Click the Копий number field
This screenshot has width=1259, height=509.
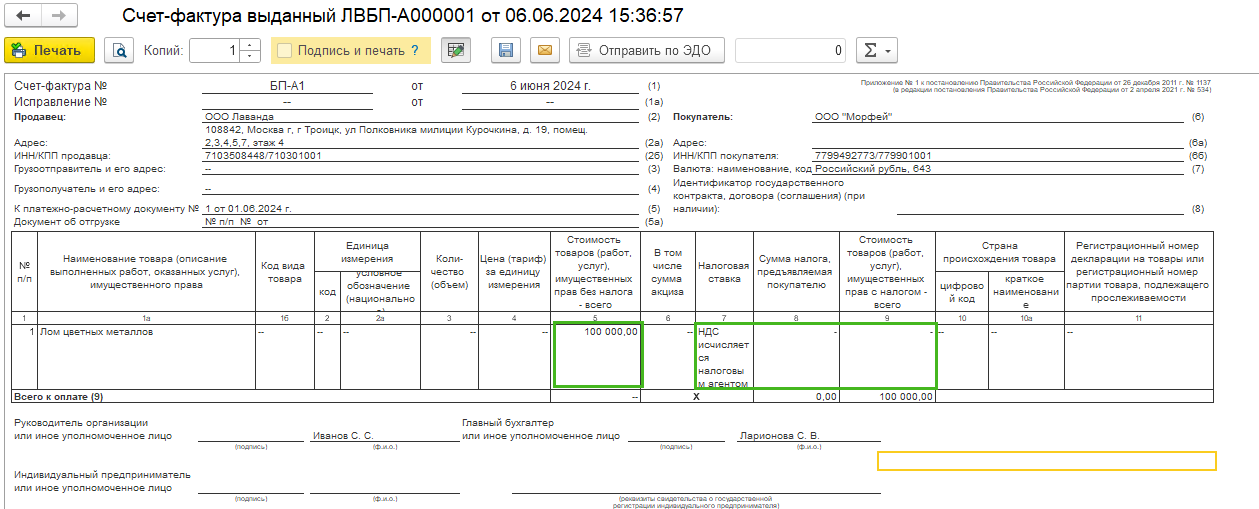coord(215,50)
